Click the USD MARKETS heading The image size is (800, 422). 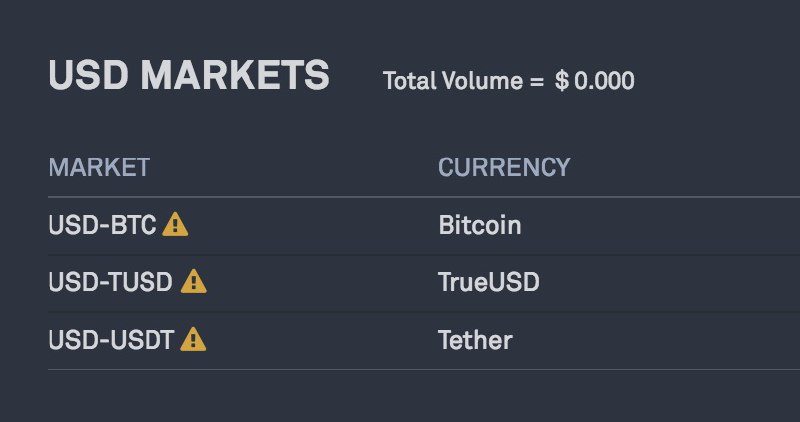point(188,77)
